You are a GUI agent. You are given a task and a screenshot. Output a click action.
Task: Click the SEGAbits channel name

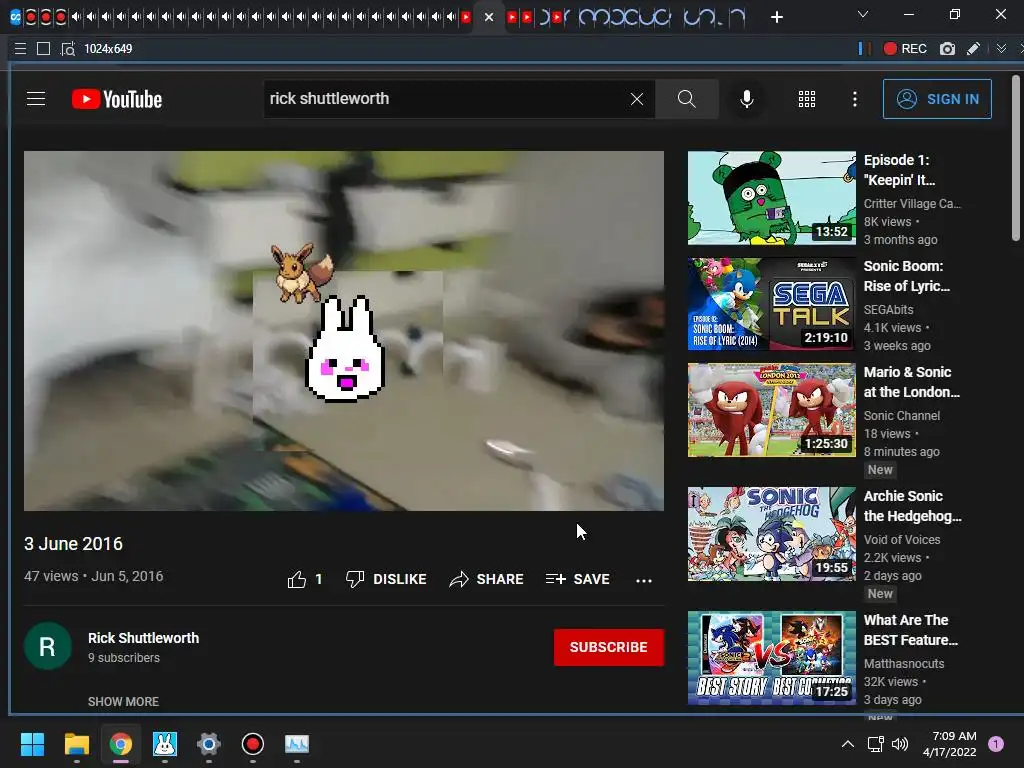[x=888, y=310]
